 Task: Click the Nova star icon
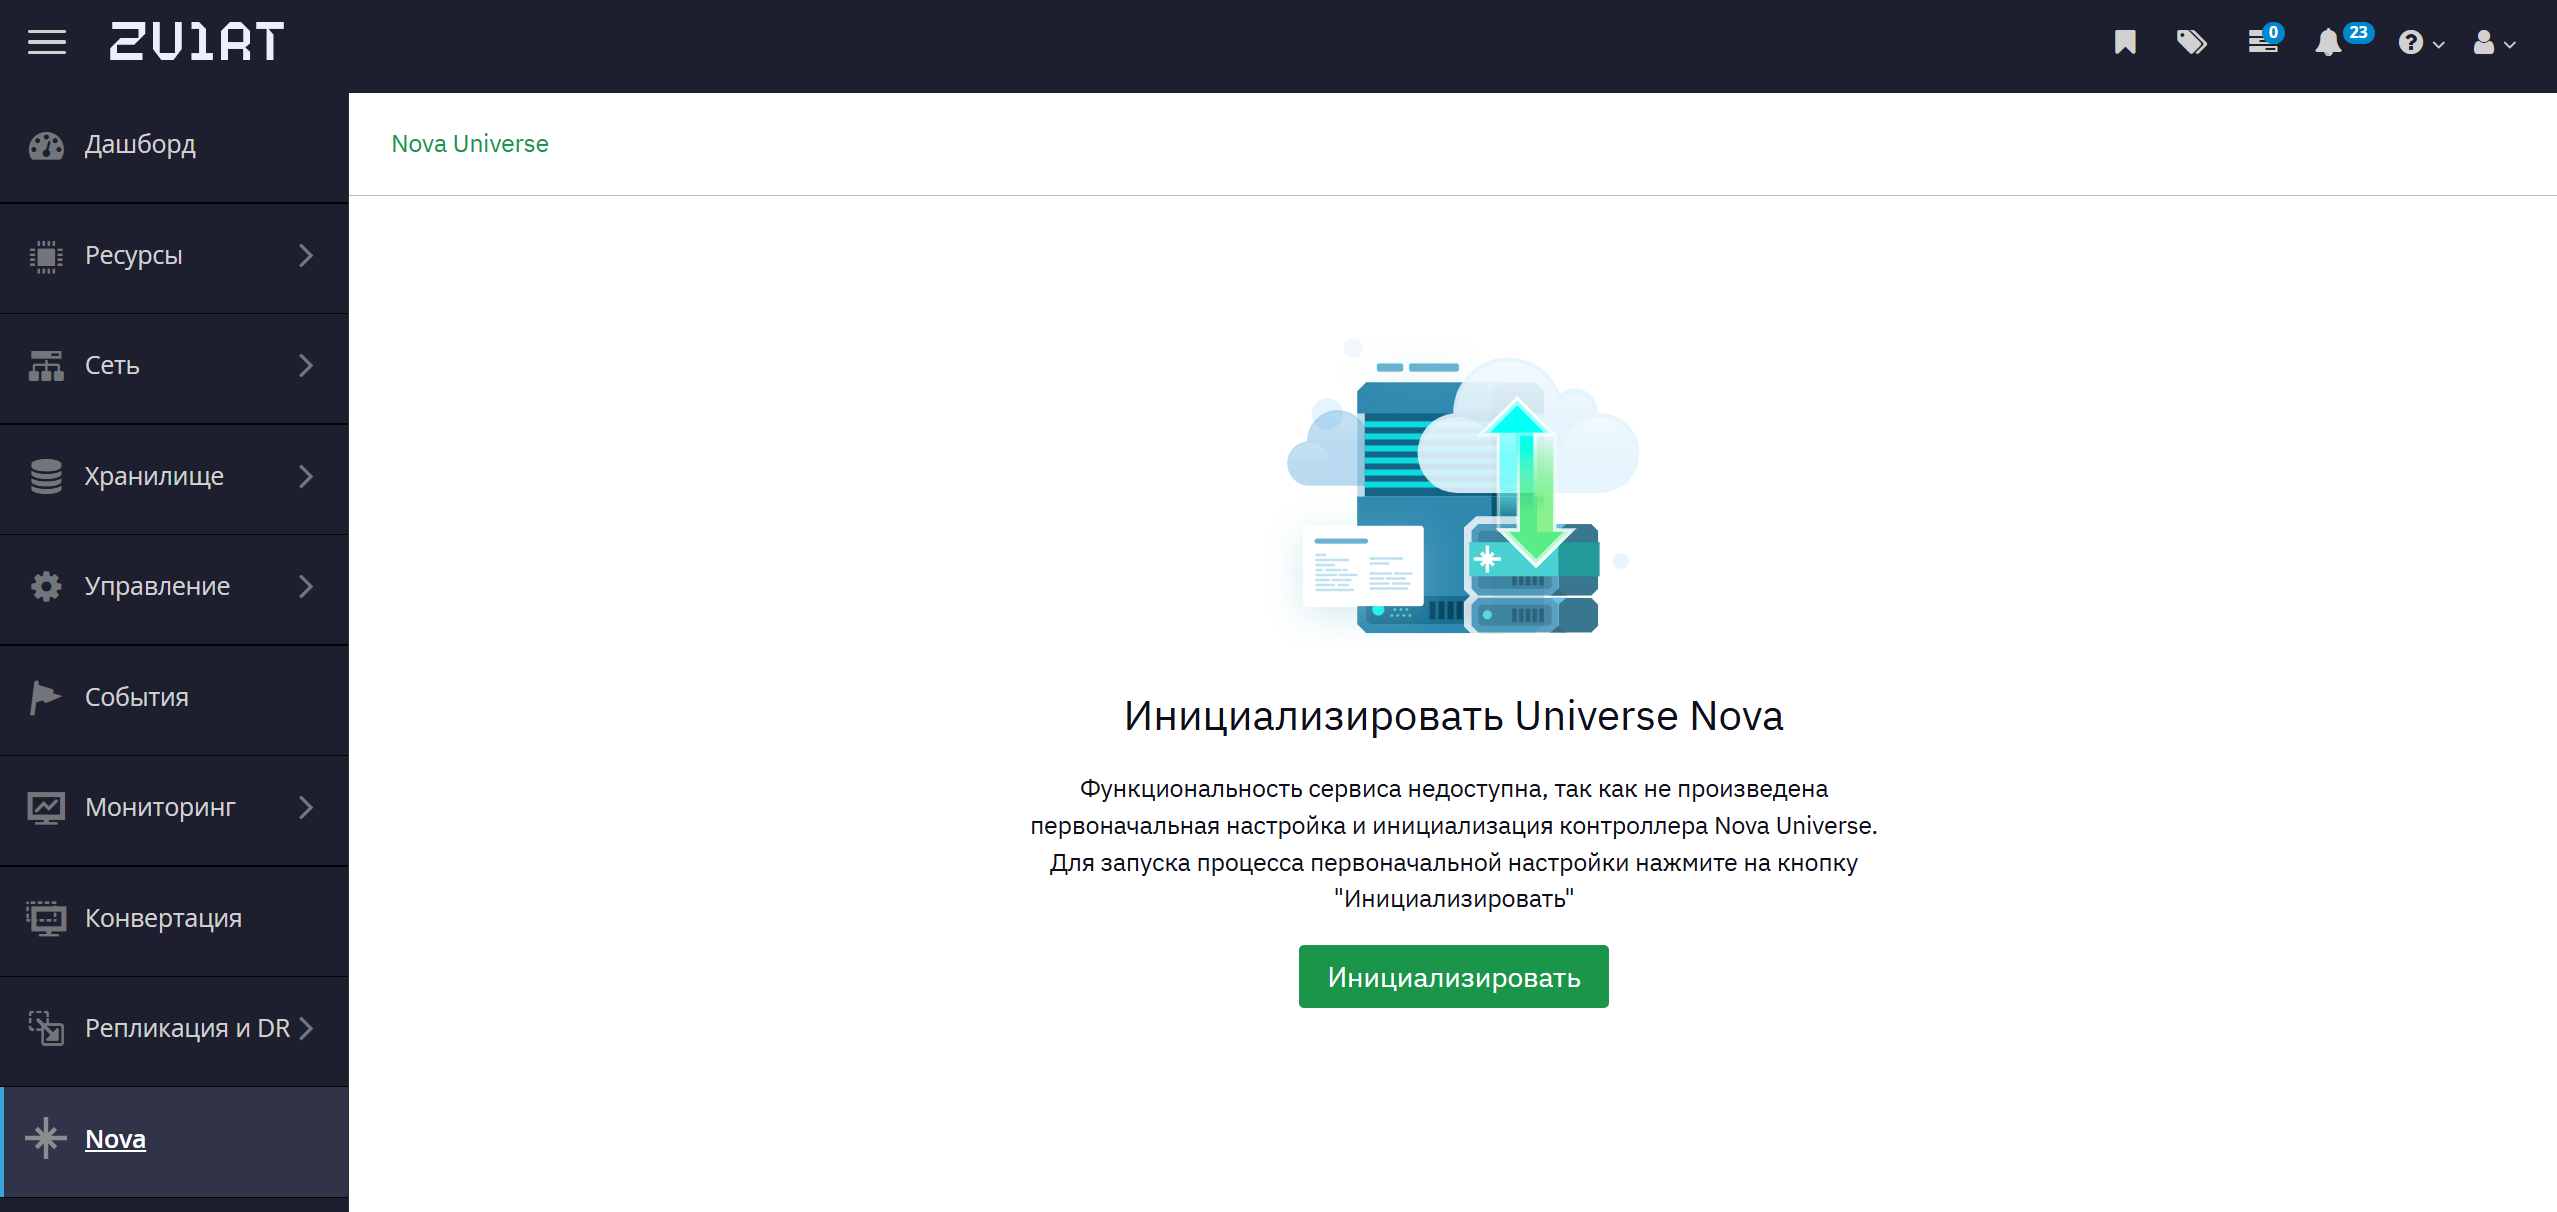[x=46, y=1138]
